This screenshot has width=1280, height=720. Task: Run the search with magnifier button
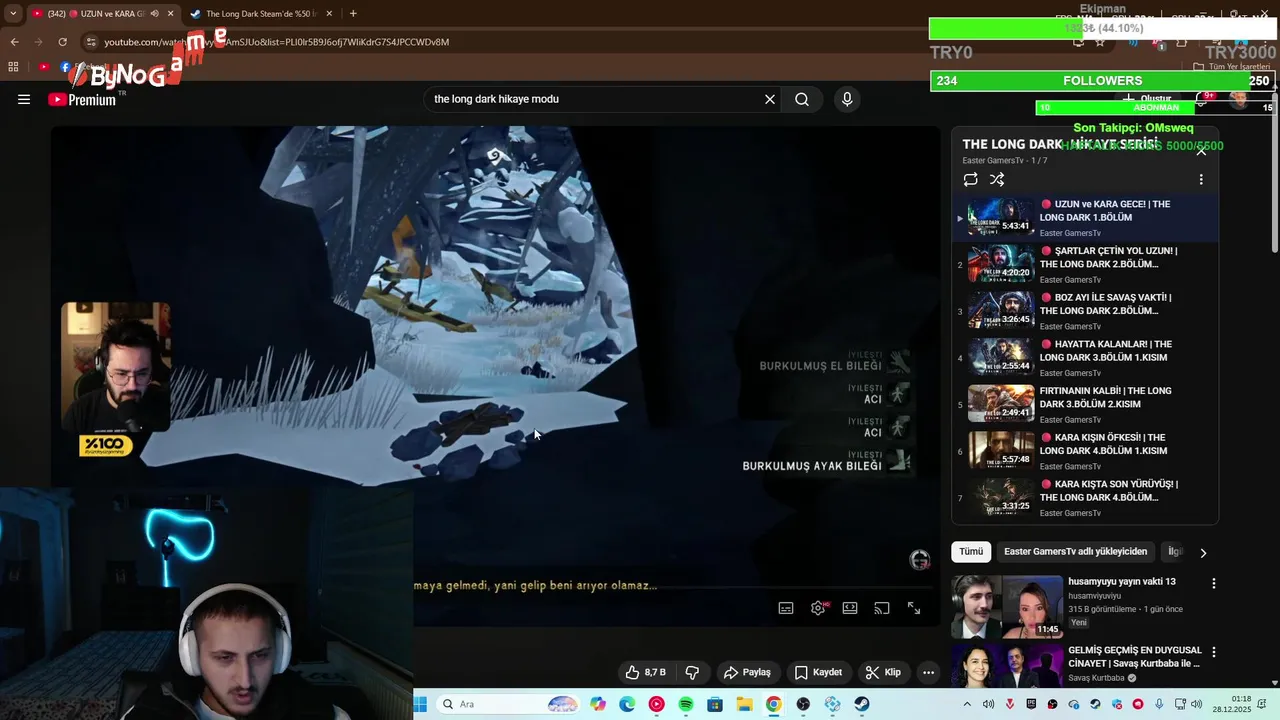click(802, 99)
